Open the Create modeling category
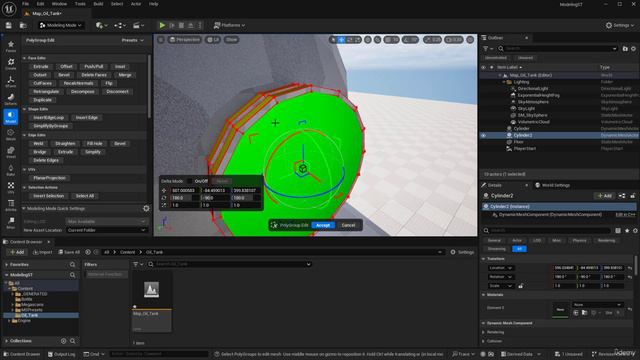 pos(11,64)
